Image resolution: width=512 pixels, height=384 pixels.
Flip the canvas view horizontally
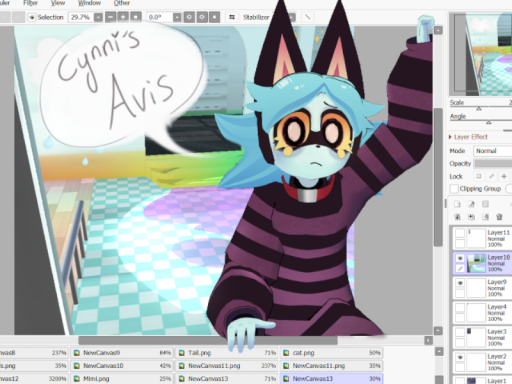[x=232, y=17]
